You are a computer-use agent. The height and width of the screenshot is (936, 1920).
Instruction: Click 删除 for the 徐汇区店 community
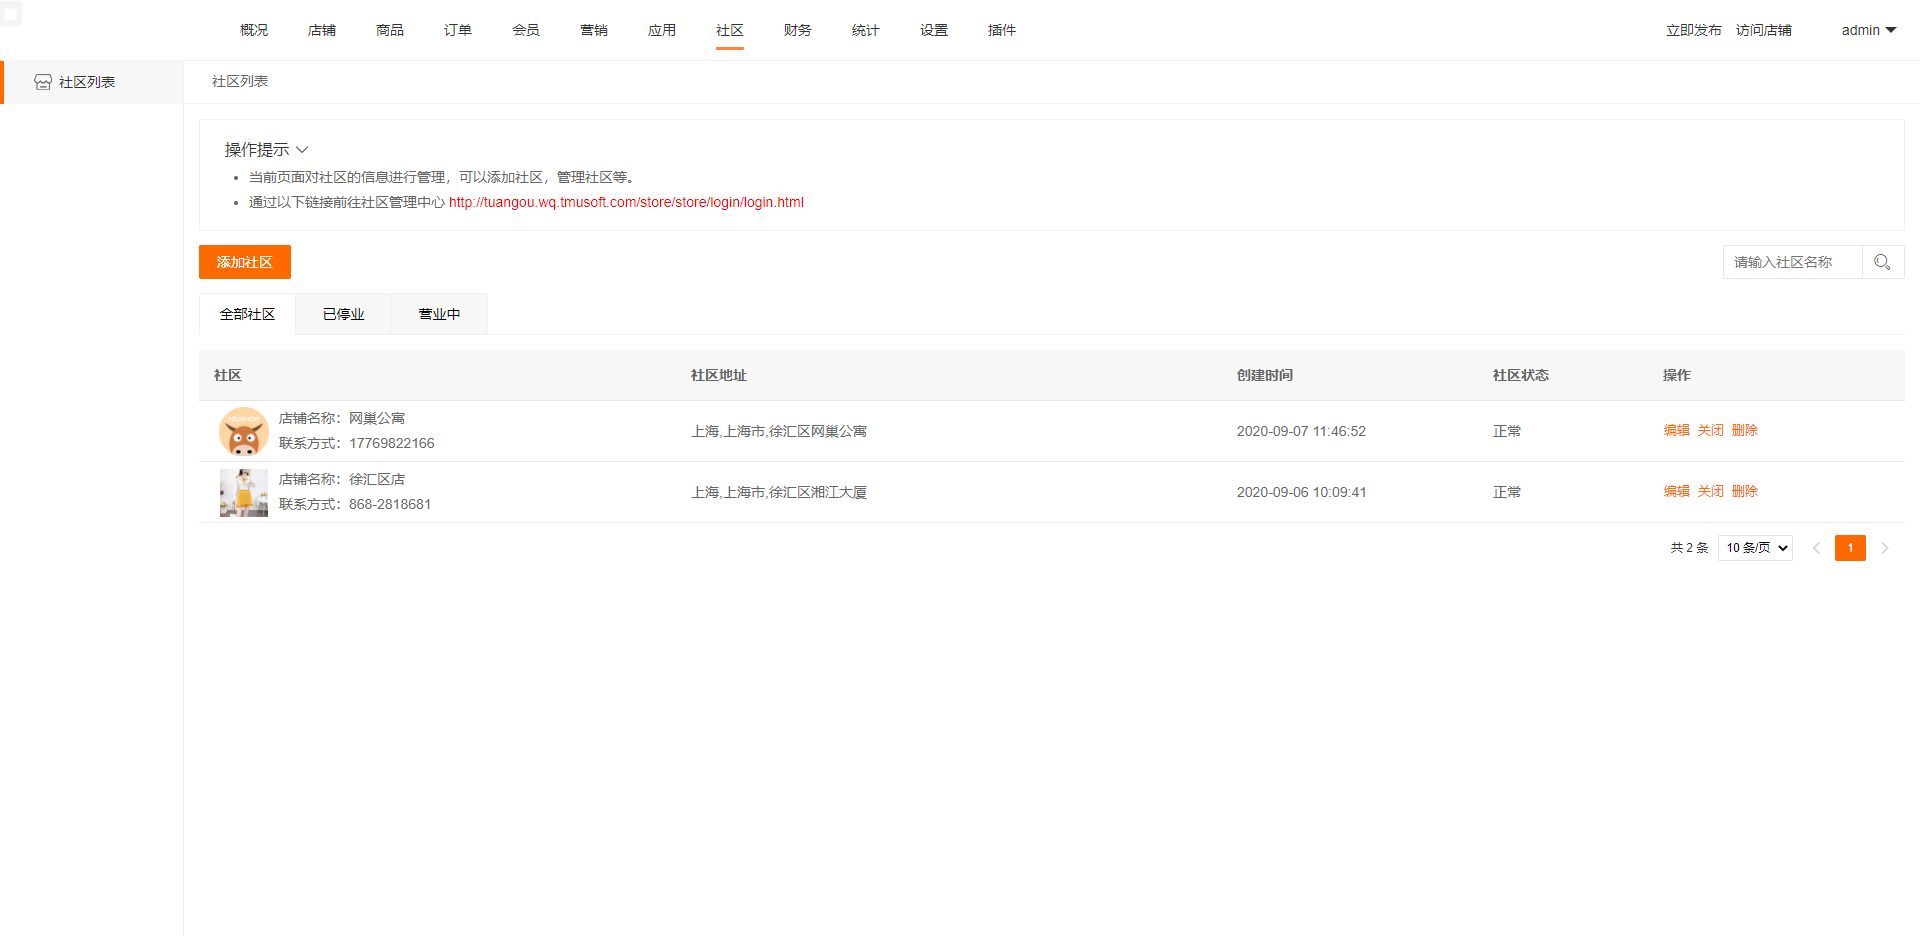pyautogui.click(x=1744, y=491)
